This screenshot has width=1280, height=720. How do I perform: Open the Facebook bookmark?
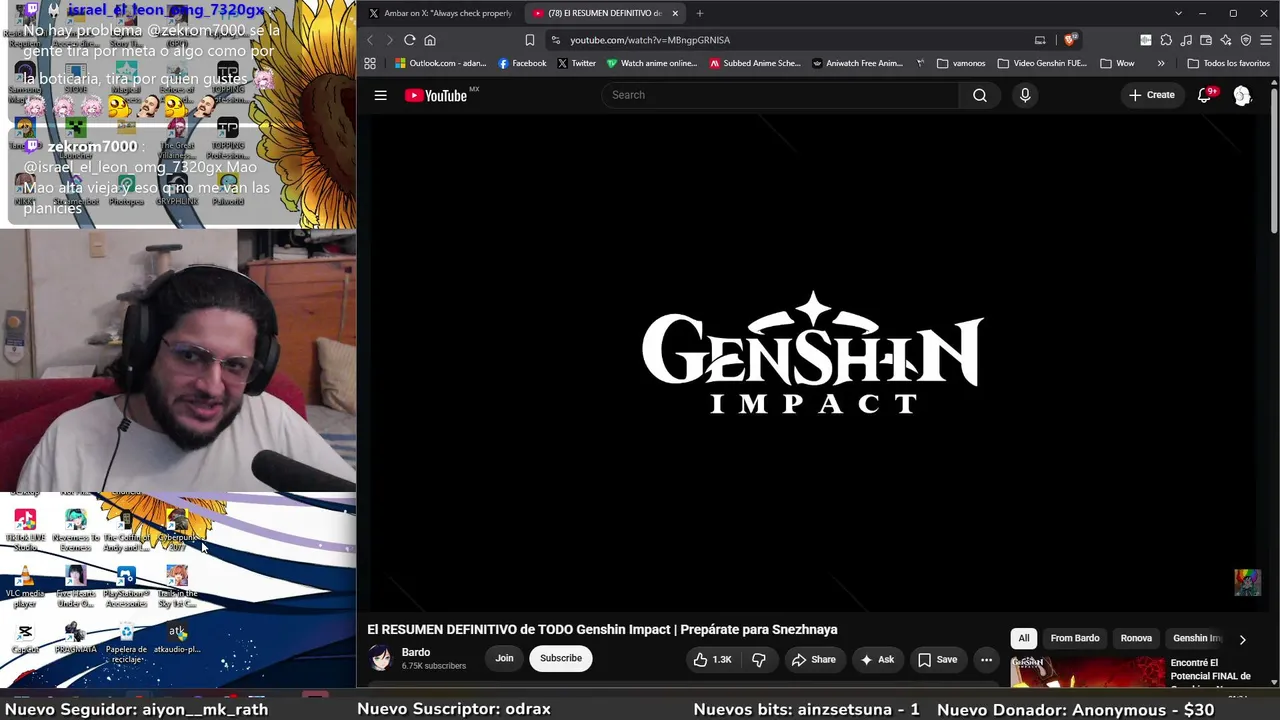(522, 63)
